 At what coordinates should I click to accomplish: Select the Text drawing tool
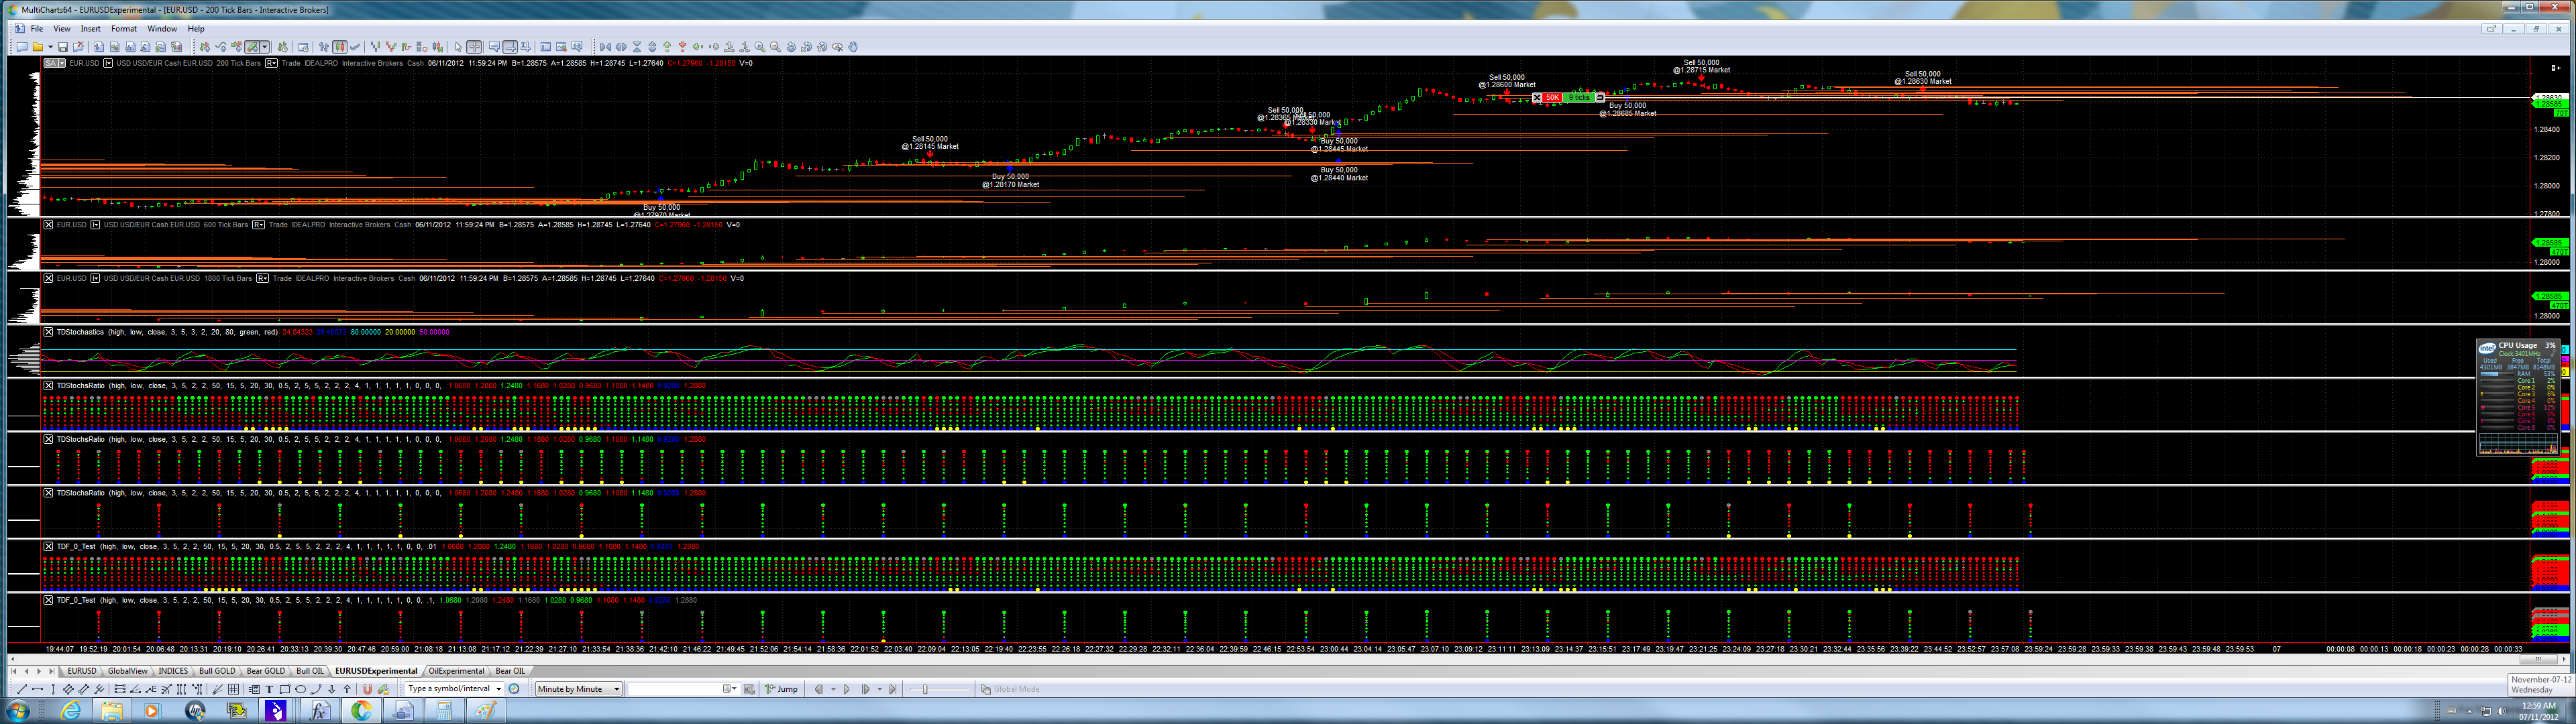pos(269,689)
